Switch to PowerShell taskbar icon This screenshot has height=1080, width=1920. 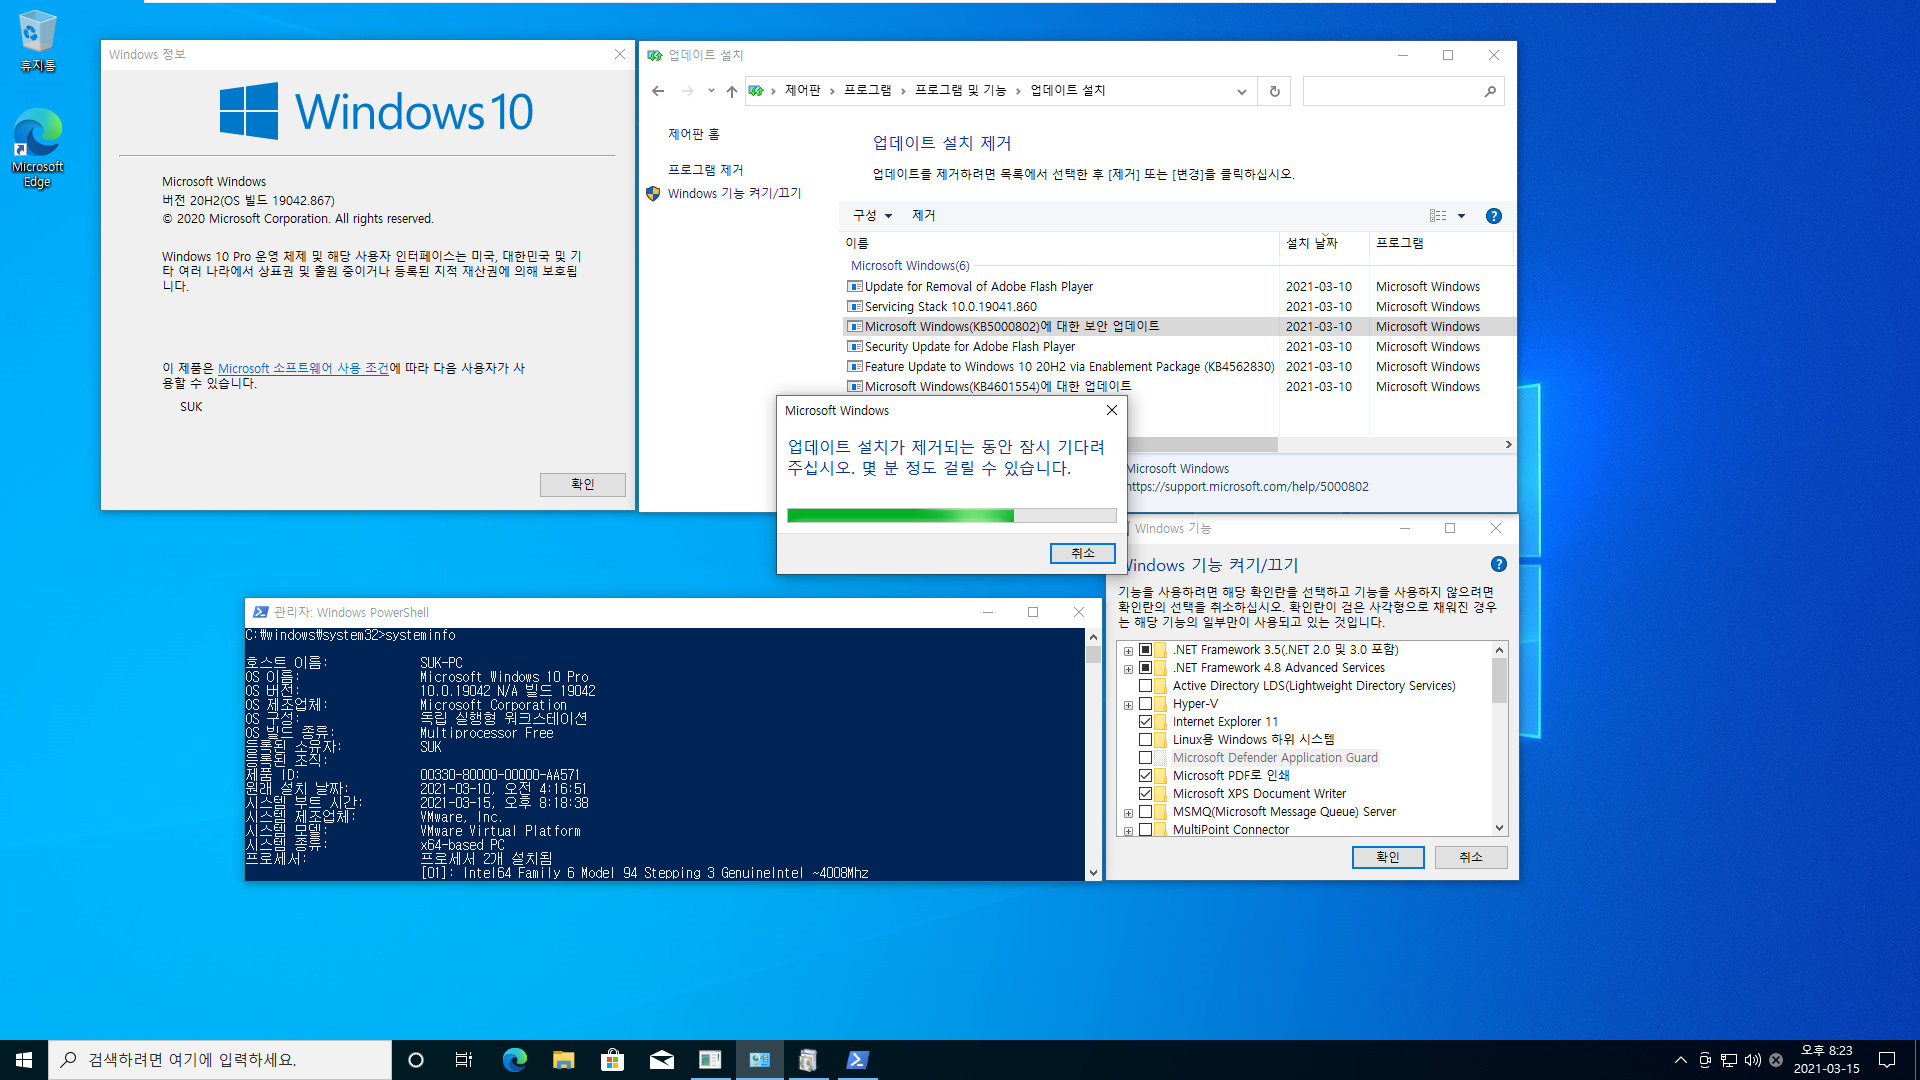(x=857, y=1060)
